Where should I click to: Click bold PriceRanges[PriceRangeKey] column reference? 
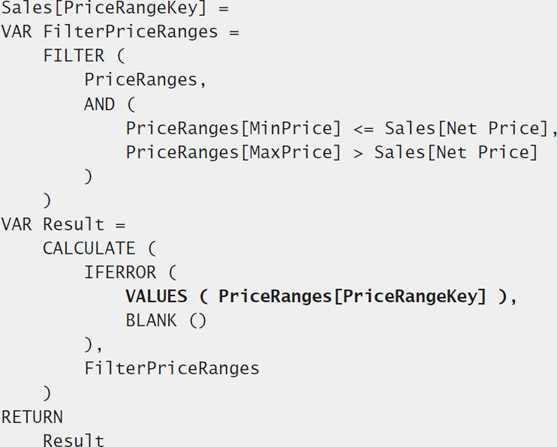coord(352,297)
